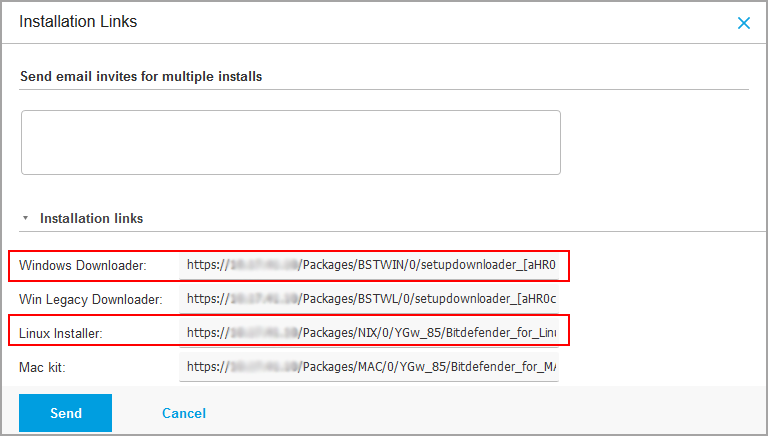Click the email invites text box

(x=290, y=142)
